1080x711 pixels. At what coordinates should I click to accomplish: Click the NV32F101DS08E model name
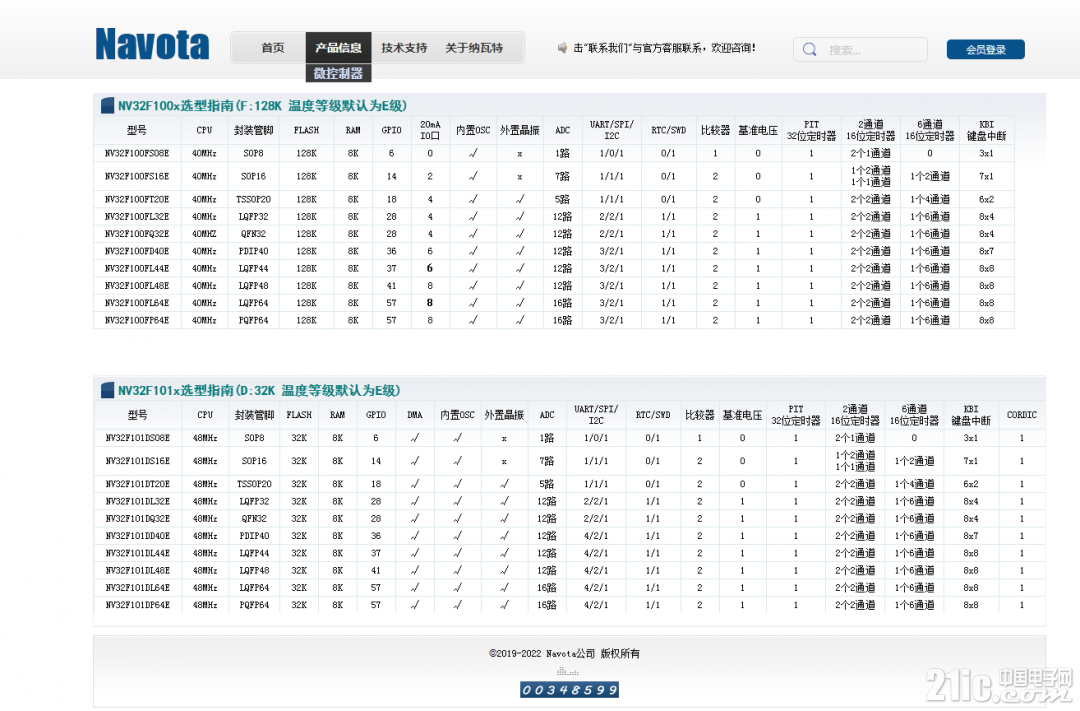point(138,437)
